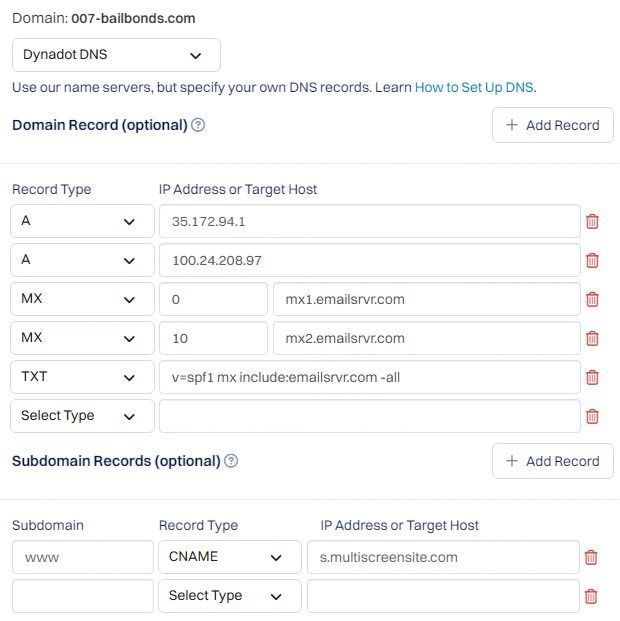The image size is (620, 621).
Task: Delete the SPF TXT record
Action: pos(592,377)
